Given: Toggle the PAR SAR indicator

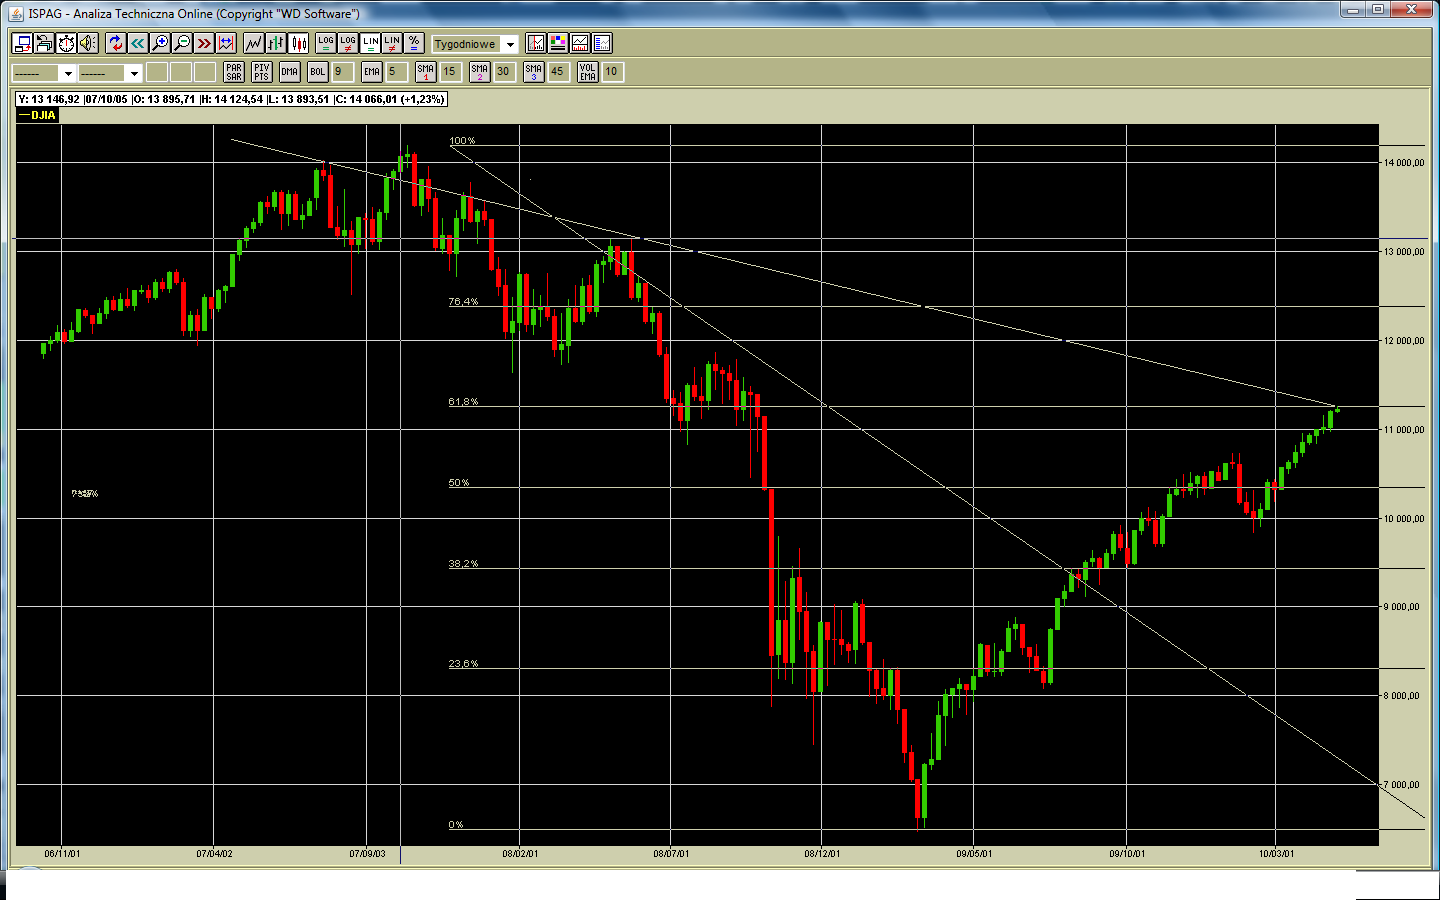Looking at the screenshot, I should (234, 72).
